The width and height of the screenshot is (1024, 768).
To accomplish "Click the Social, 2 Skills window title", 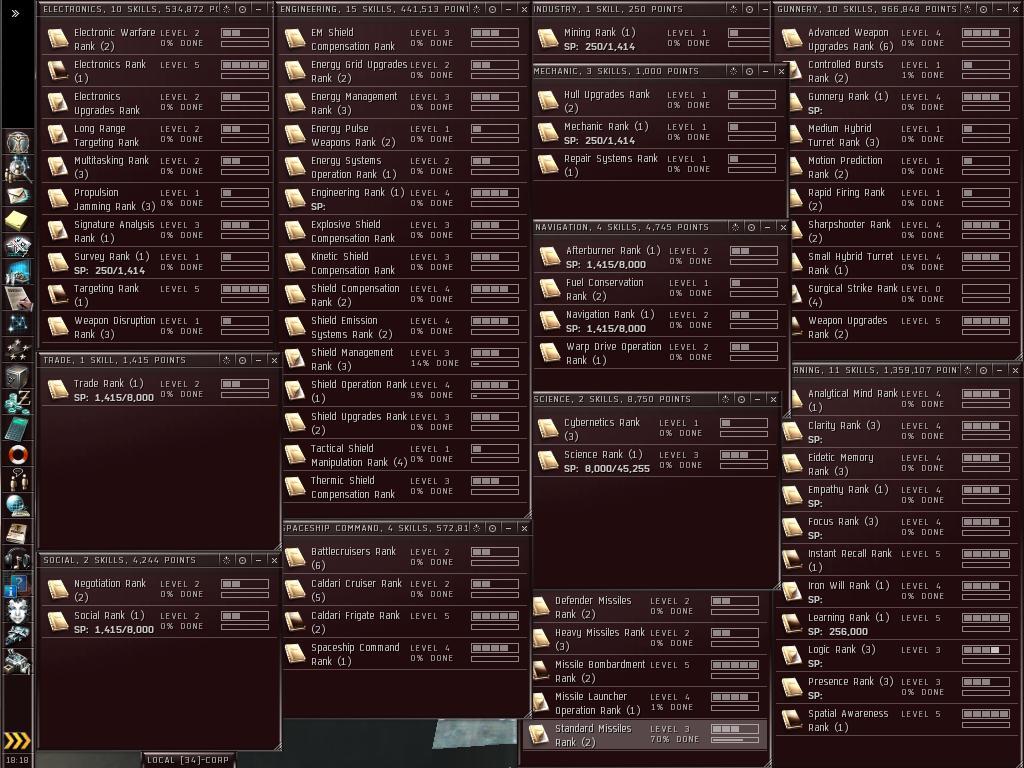I will [120, 560].
